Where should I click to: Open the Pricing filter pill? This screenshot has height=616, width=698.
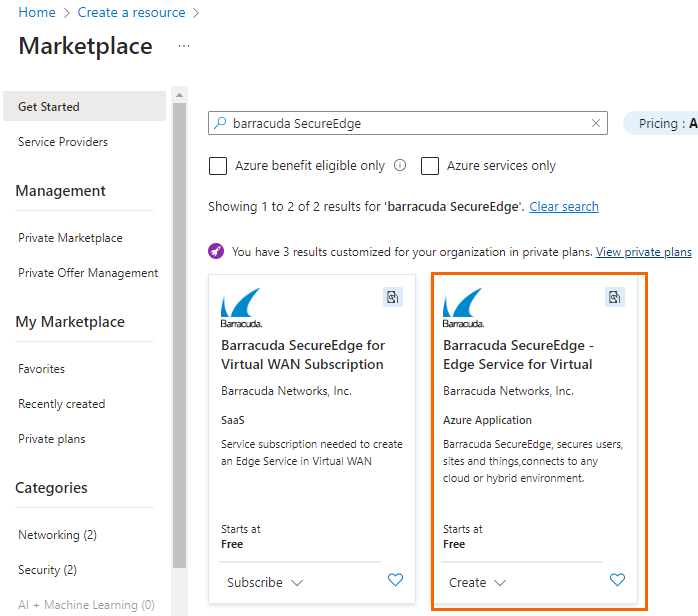[x=660, y=124]
